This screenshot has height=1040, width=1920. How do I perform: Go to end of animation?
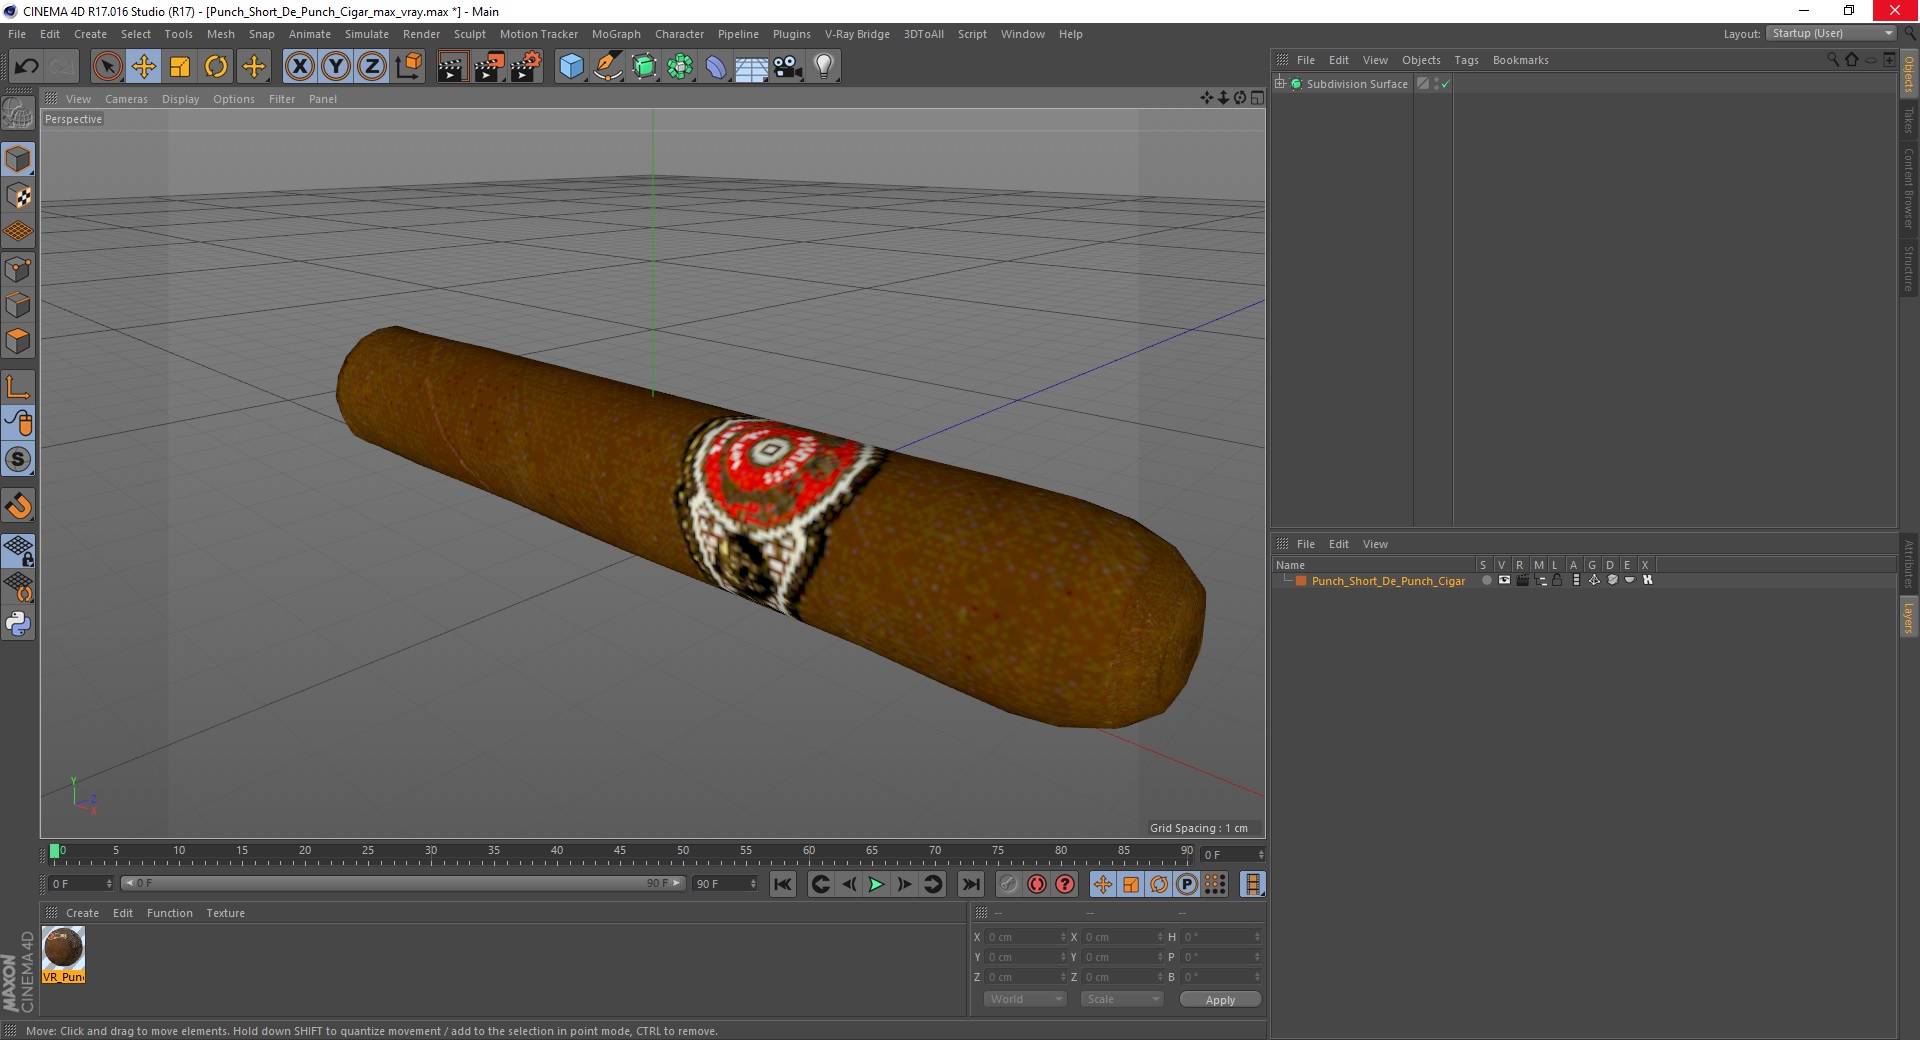pyautogui.click(x=970, y=884)
